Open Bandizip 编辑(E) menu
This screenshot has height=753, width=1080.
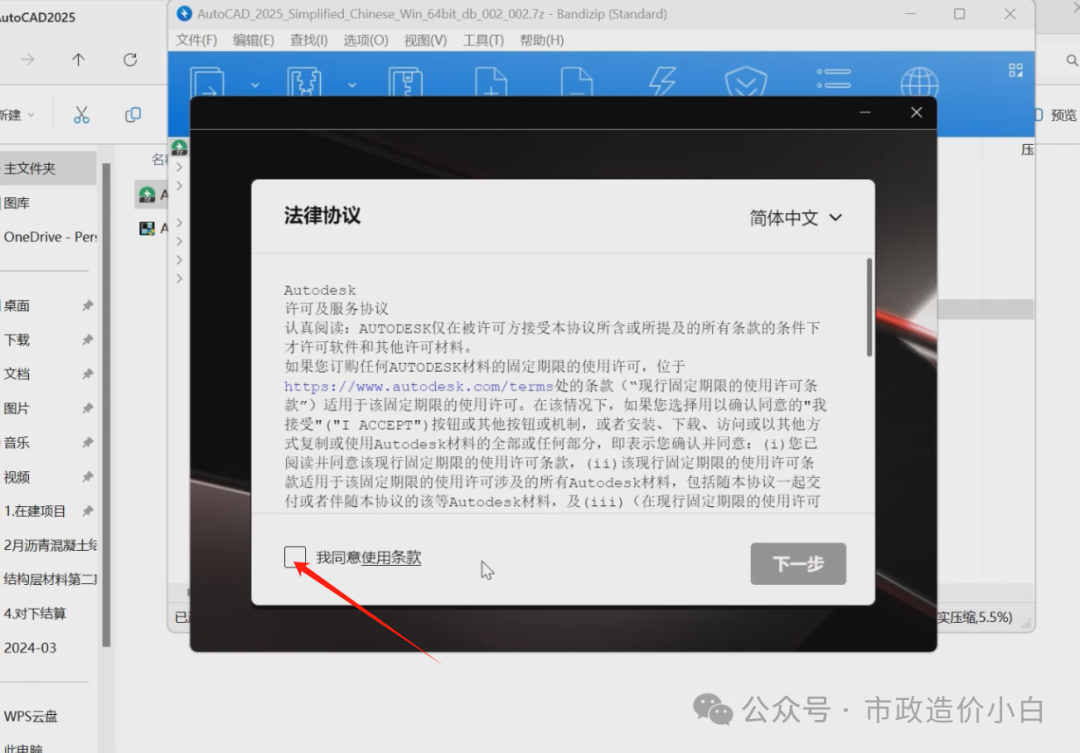point(253,40)
